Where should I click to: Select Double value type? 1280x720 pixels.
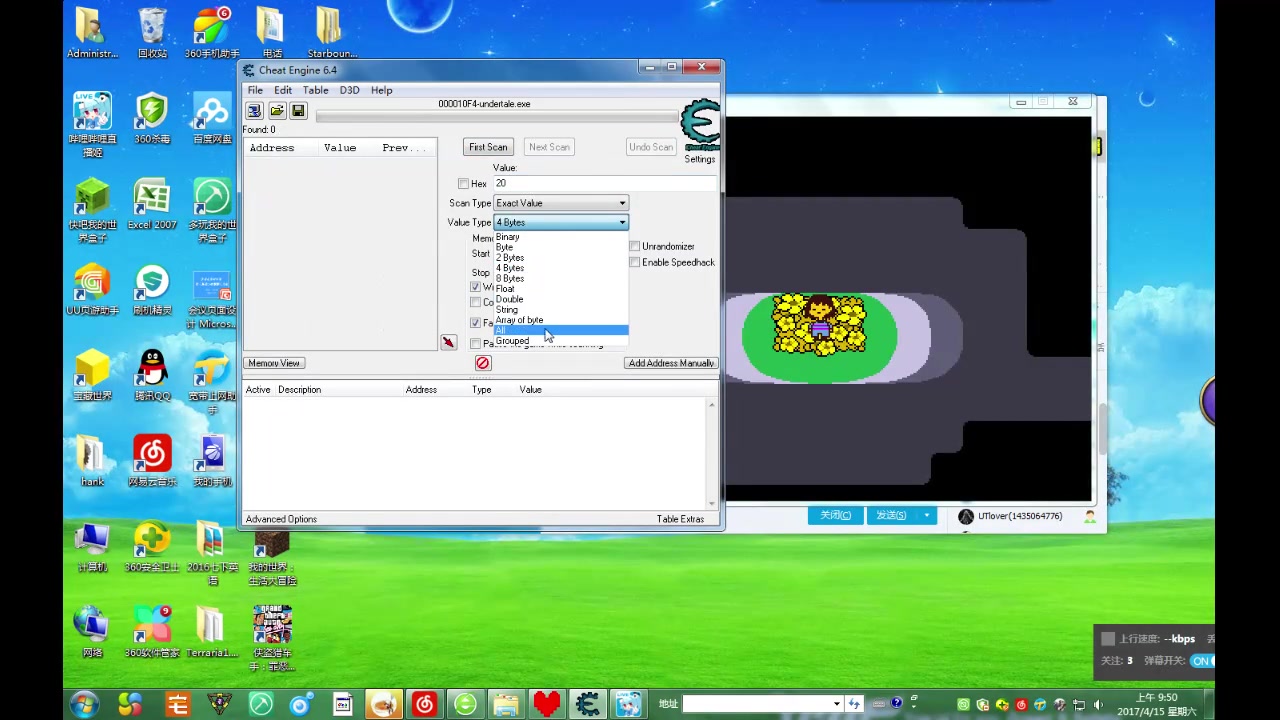(561, 299)
